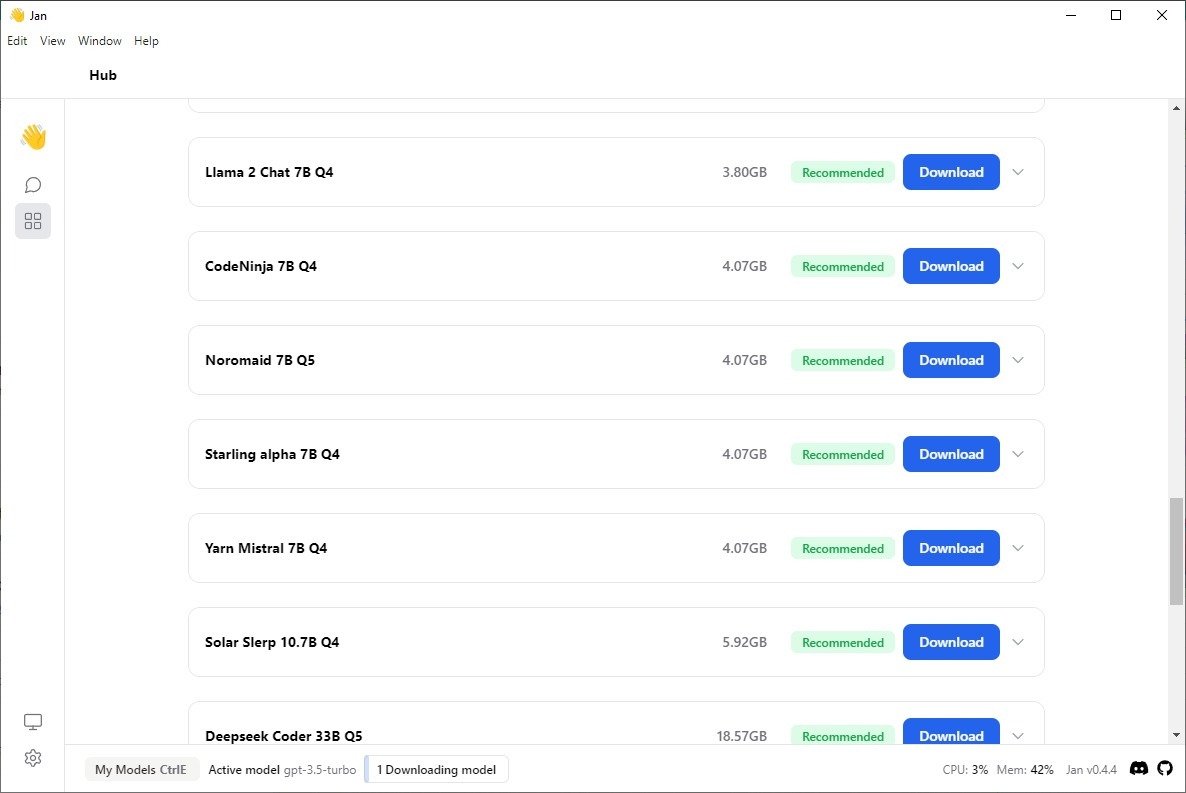Image resolution: width=1186 pixels, height=793 pixels.
Task: Click the Noromaid 7B Q5 model name
Action: click(x=260, y=360)
